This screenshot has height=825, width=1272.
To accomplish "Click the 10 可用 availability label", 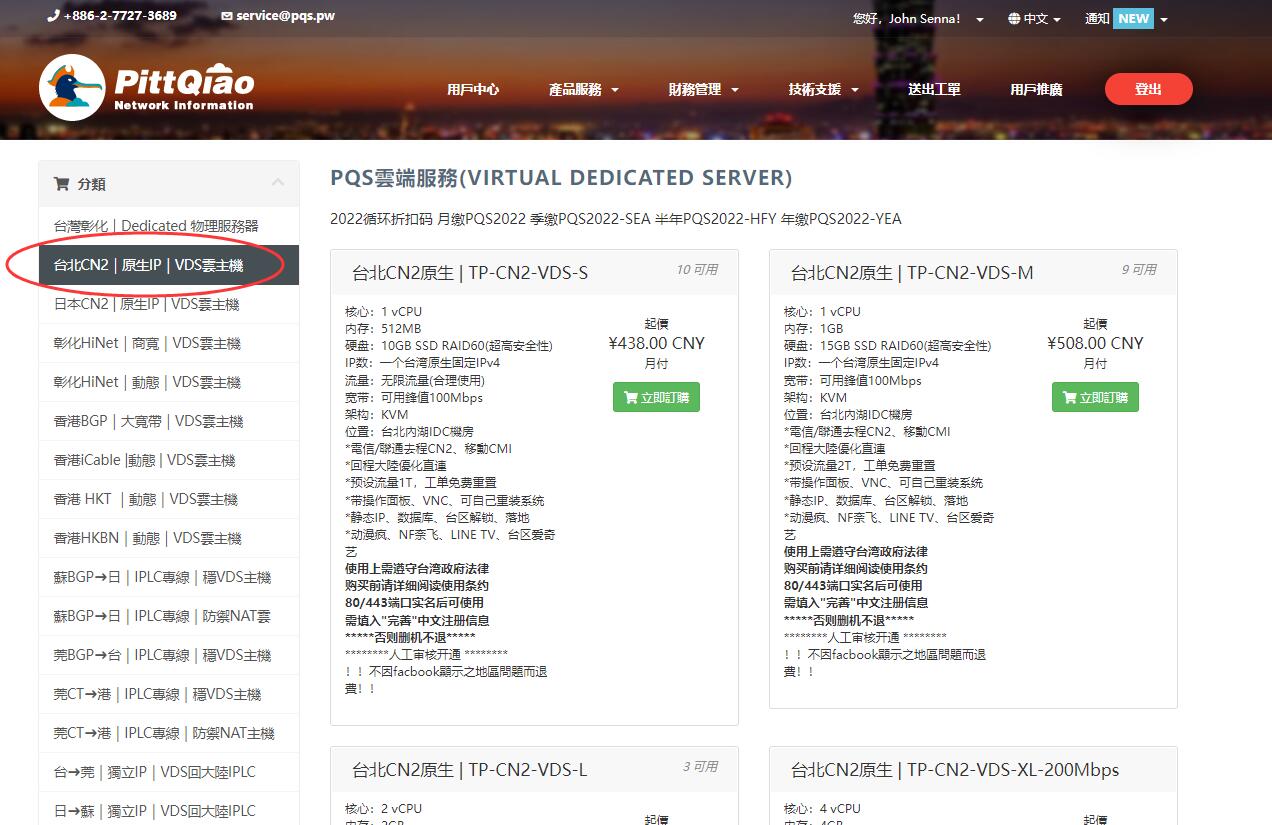I will pyautogui.click(x=697, y=270).
